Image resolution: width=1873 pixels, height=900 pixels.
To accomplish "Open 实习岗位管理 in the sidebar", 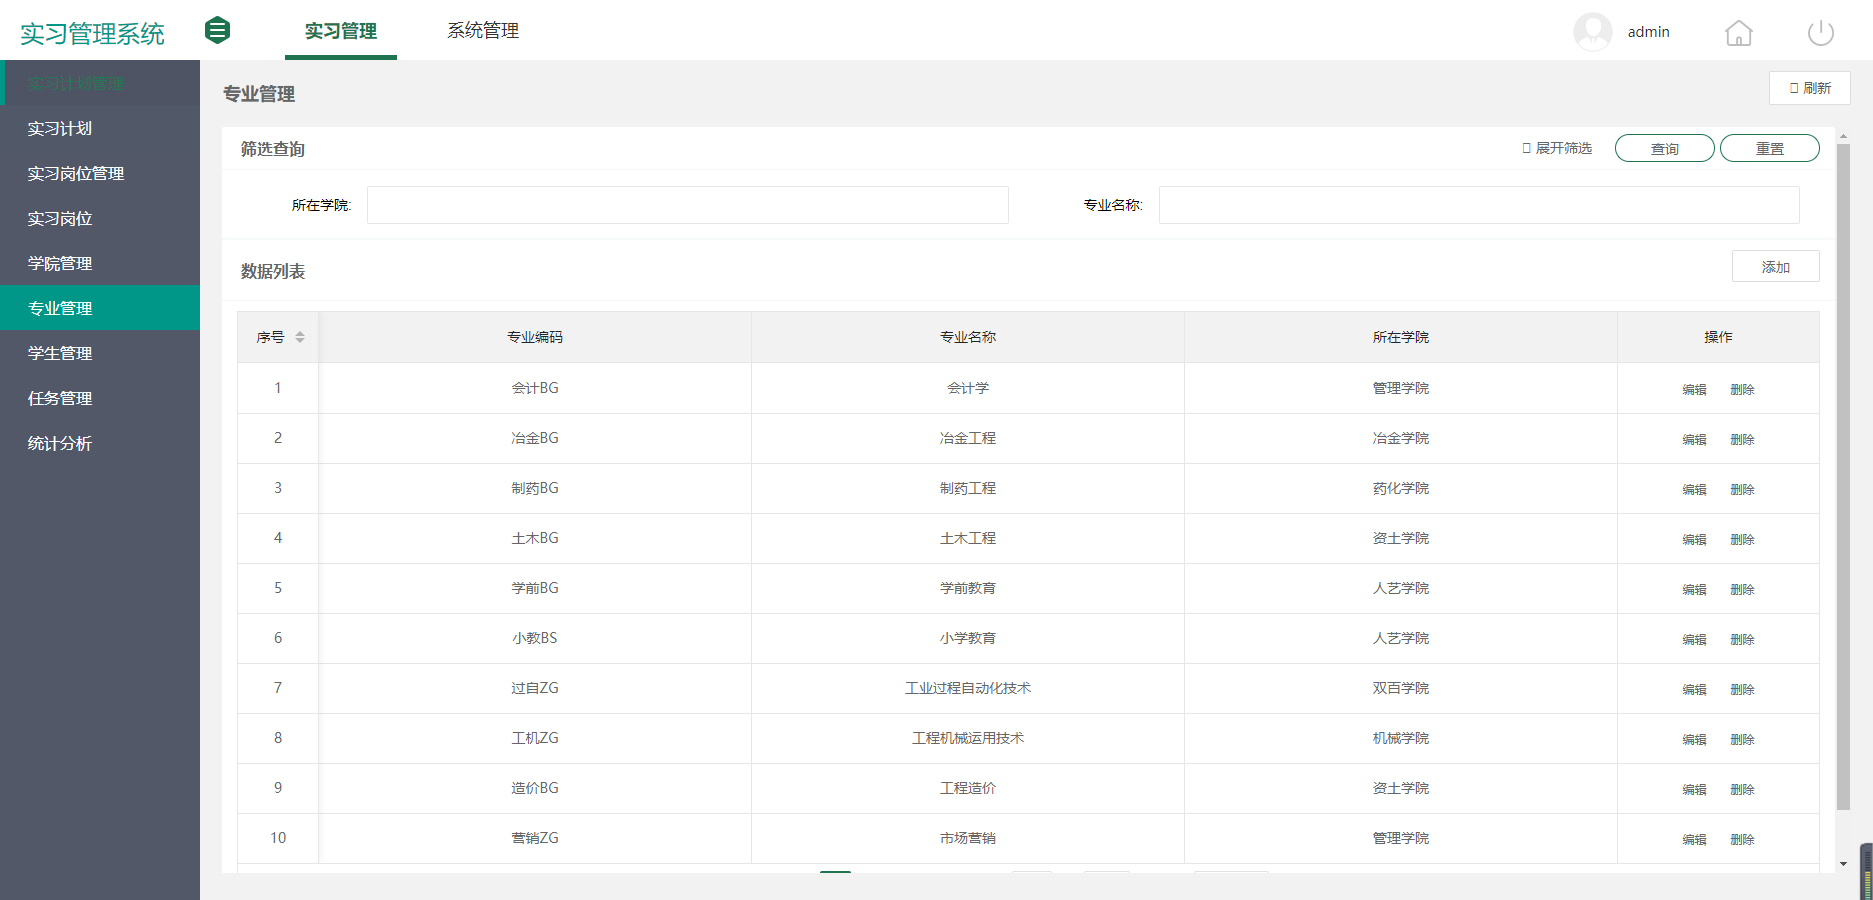I will coord(100,173).
